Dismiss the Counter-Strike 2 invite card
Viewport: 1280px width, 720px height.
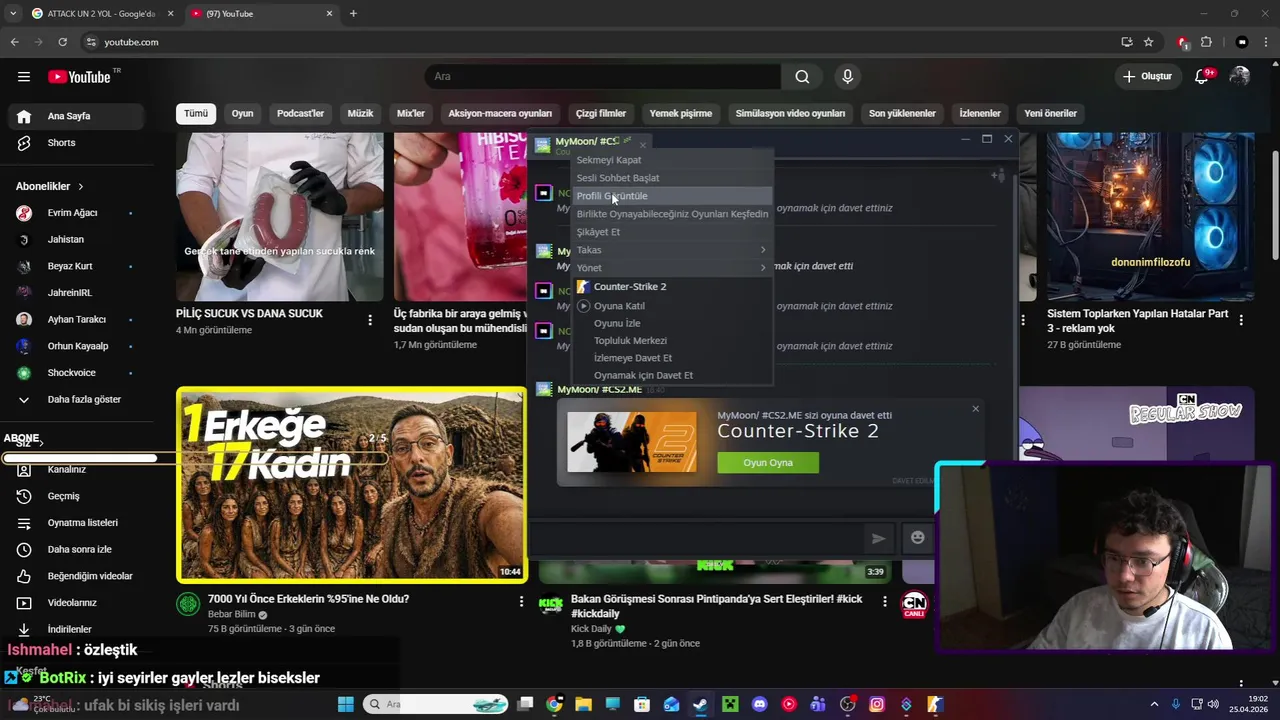[975, 409]
